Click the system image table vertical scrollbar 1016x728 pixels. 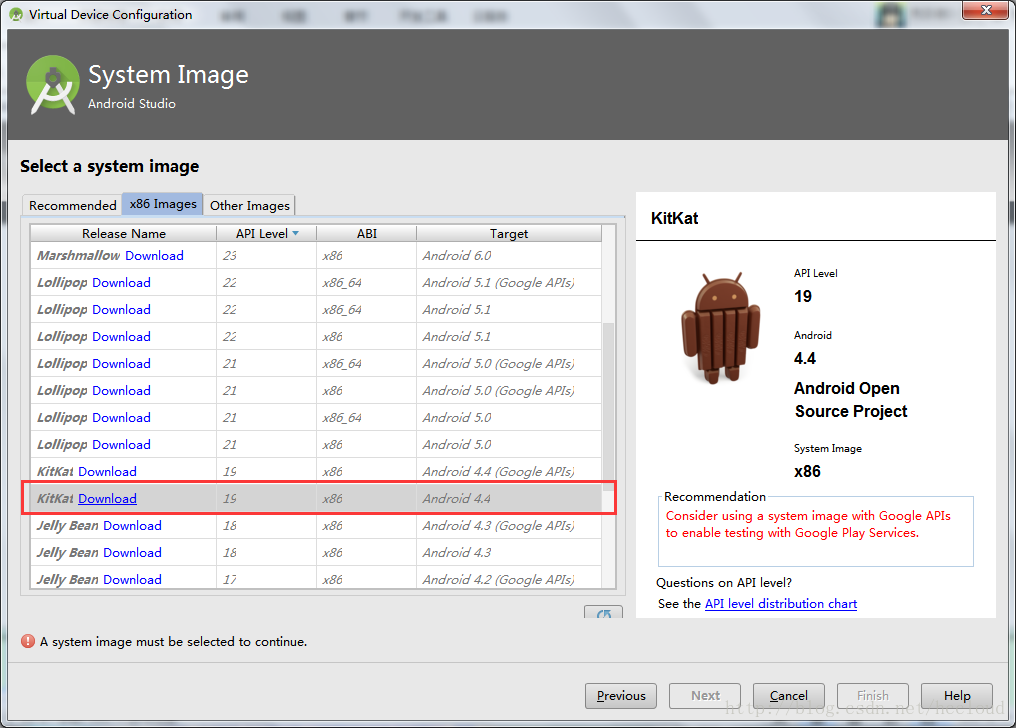608,407
